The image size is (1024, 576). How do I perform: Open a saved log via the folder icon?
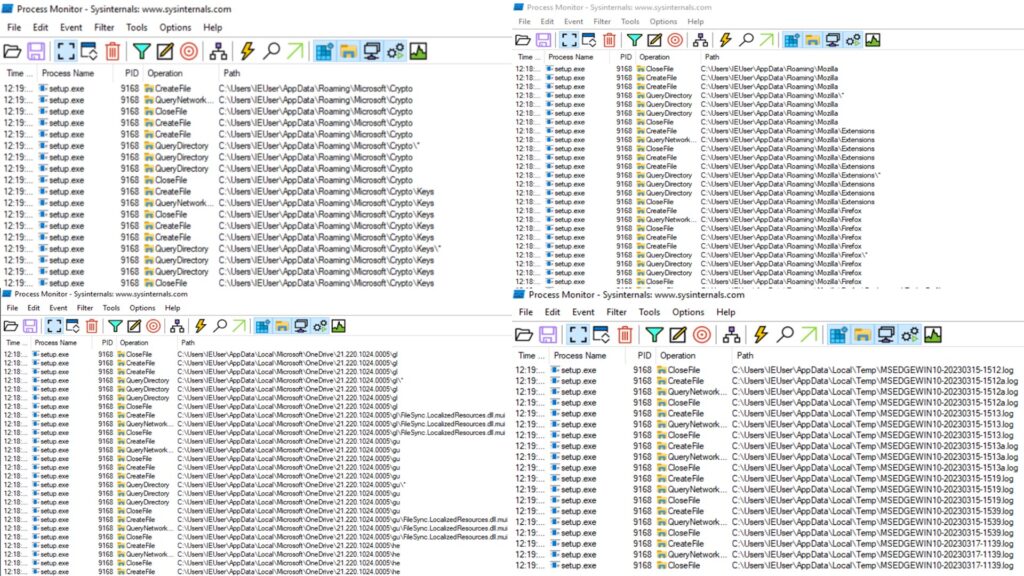click(13, 49)
